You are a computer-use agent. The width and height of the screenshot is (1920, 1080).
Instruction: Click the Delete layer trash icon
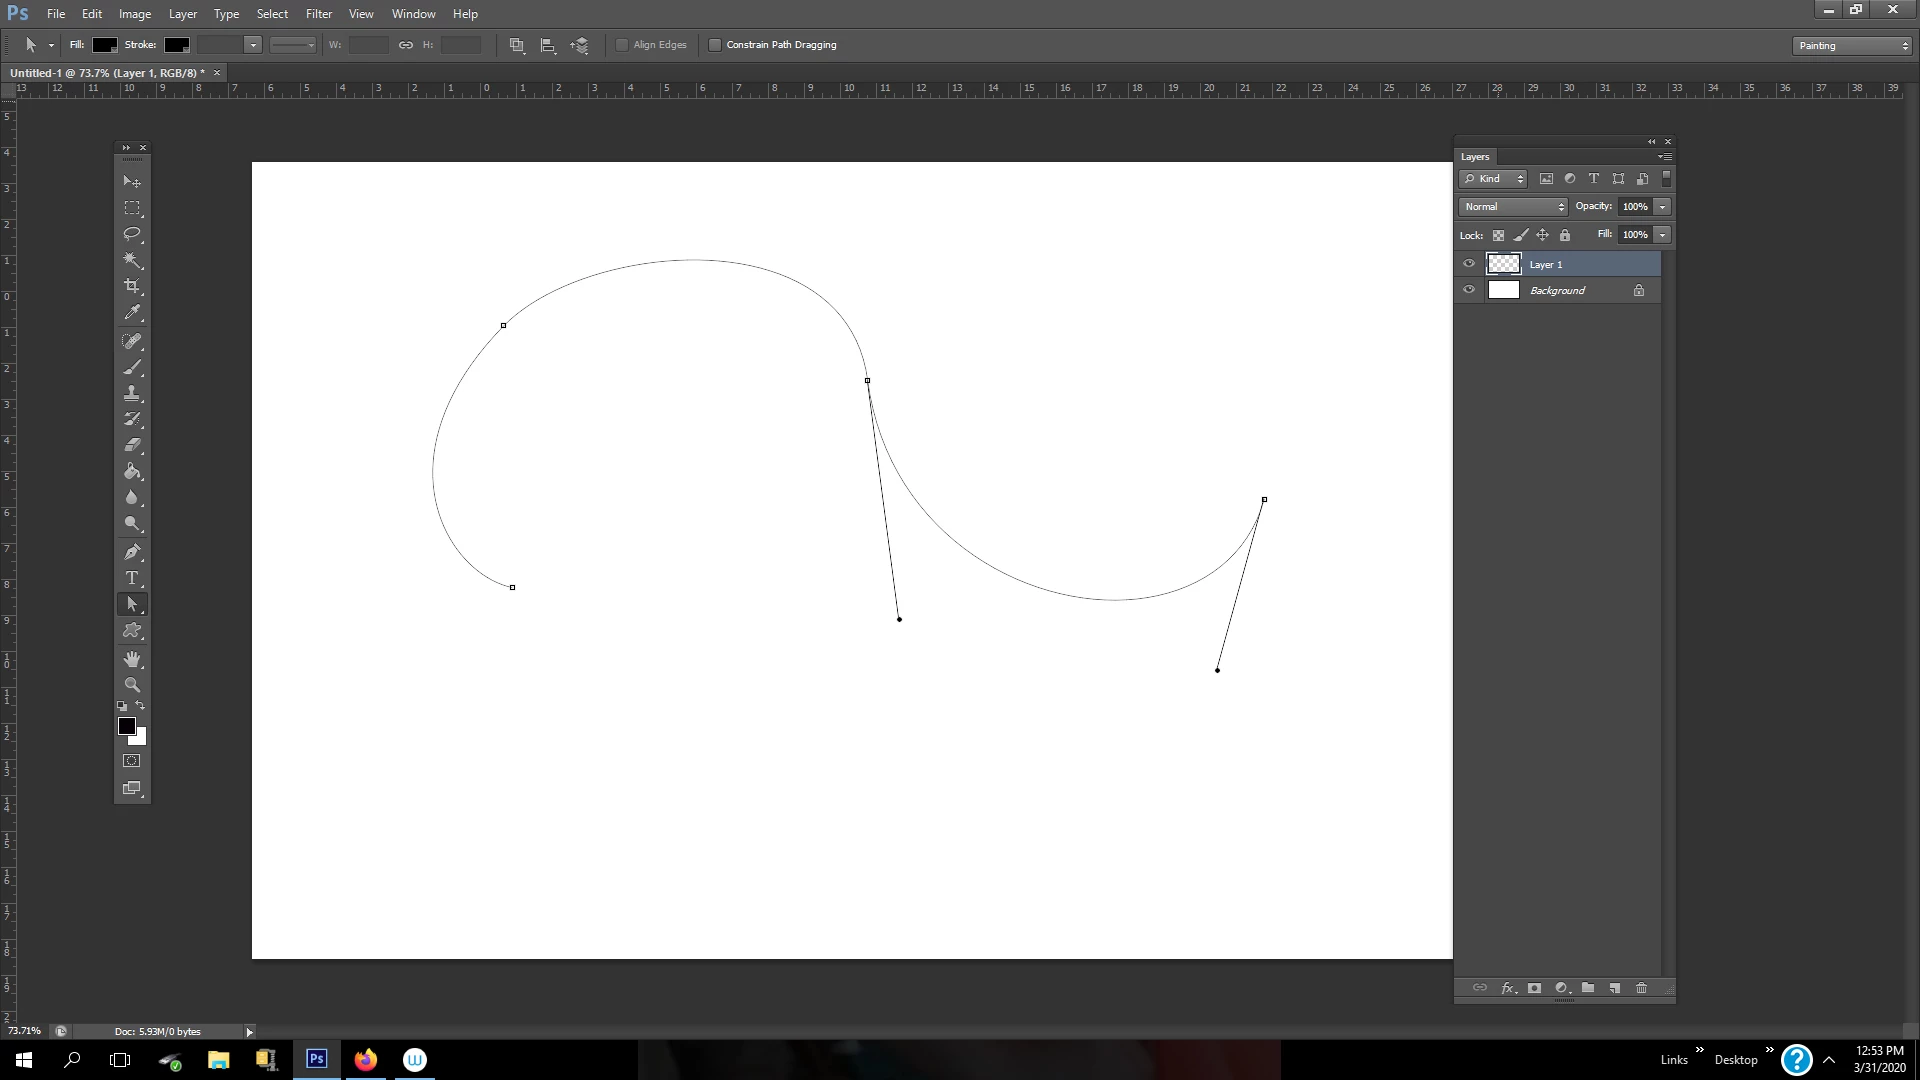click(x=1641, y=988)
